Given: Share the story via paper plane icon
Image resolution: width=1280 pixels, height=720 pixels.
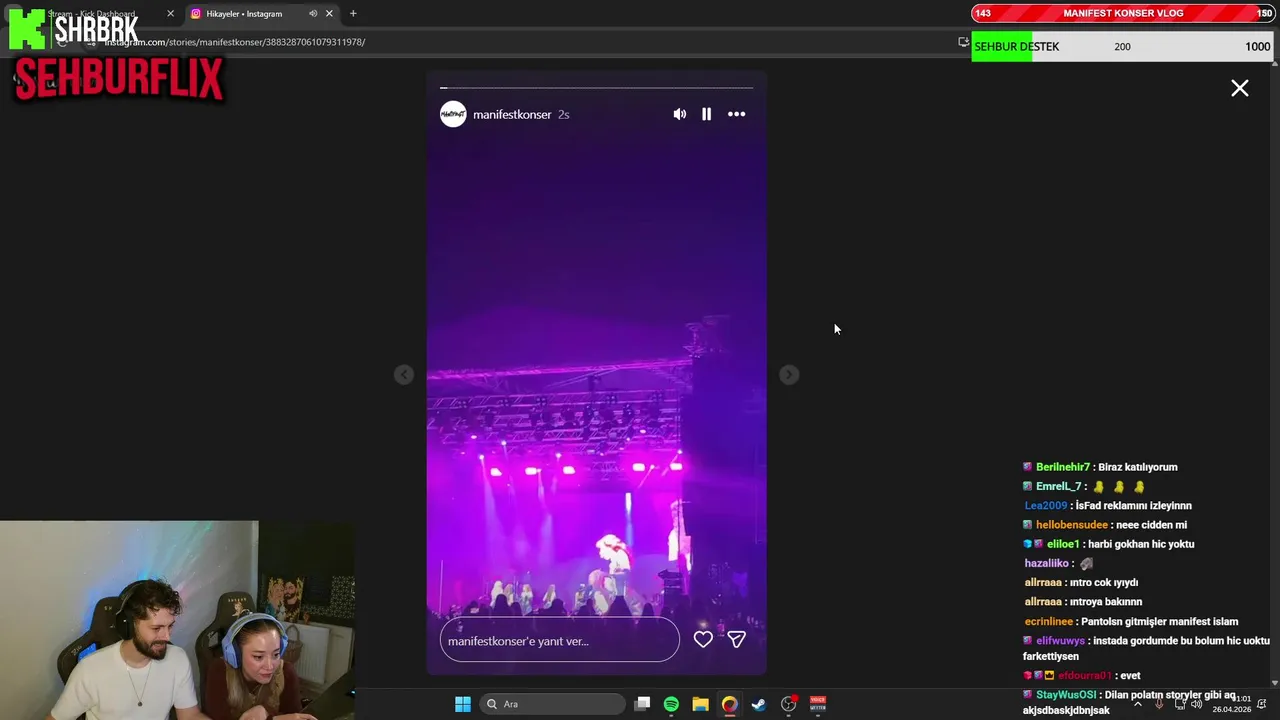Looking at the screenshot, I should point(736,639).
